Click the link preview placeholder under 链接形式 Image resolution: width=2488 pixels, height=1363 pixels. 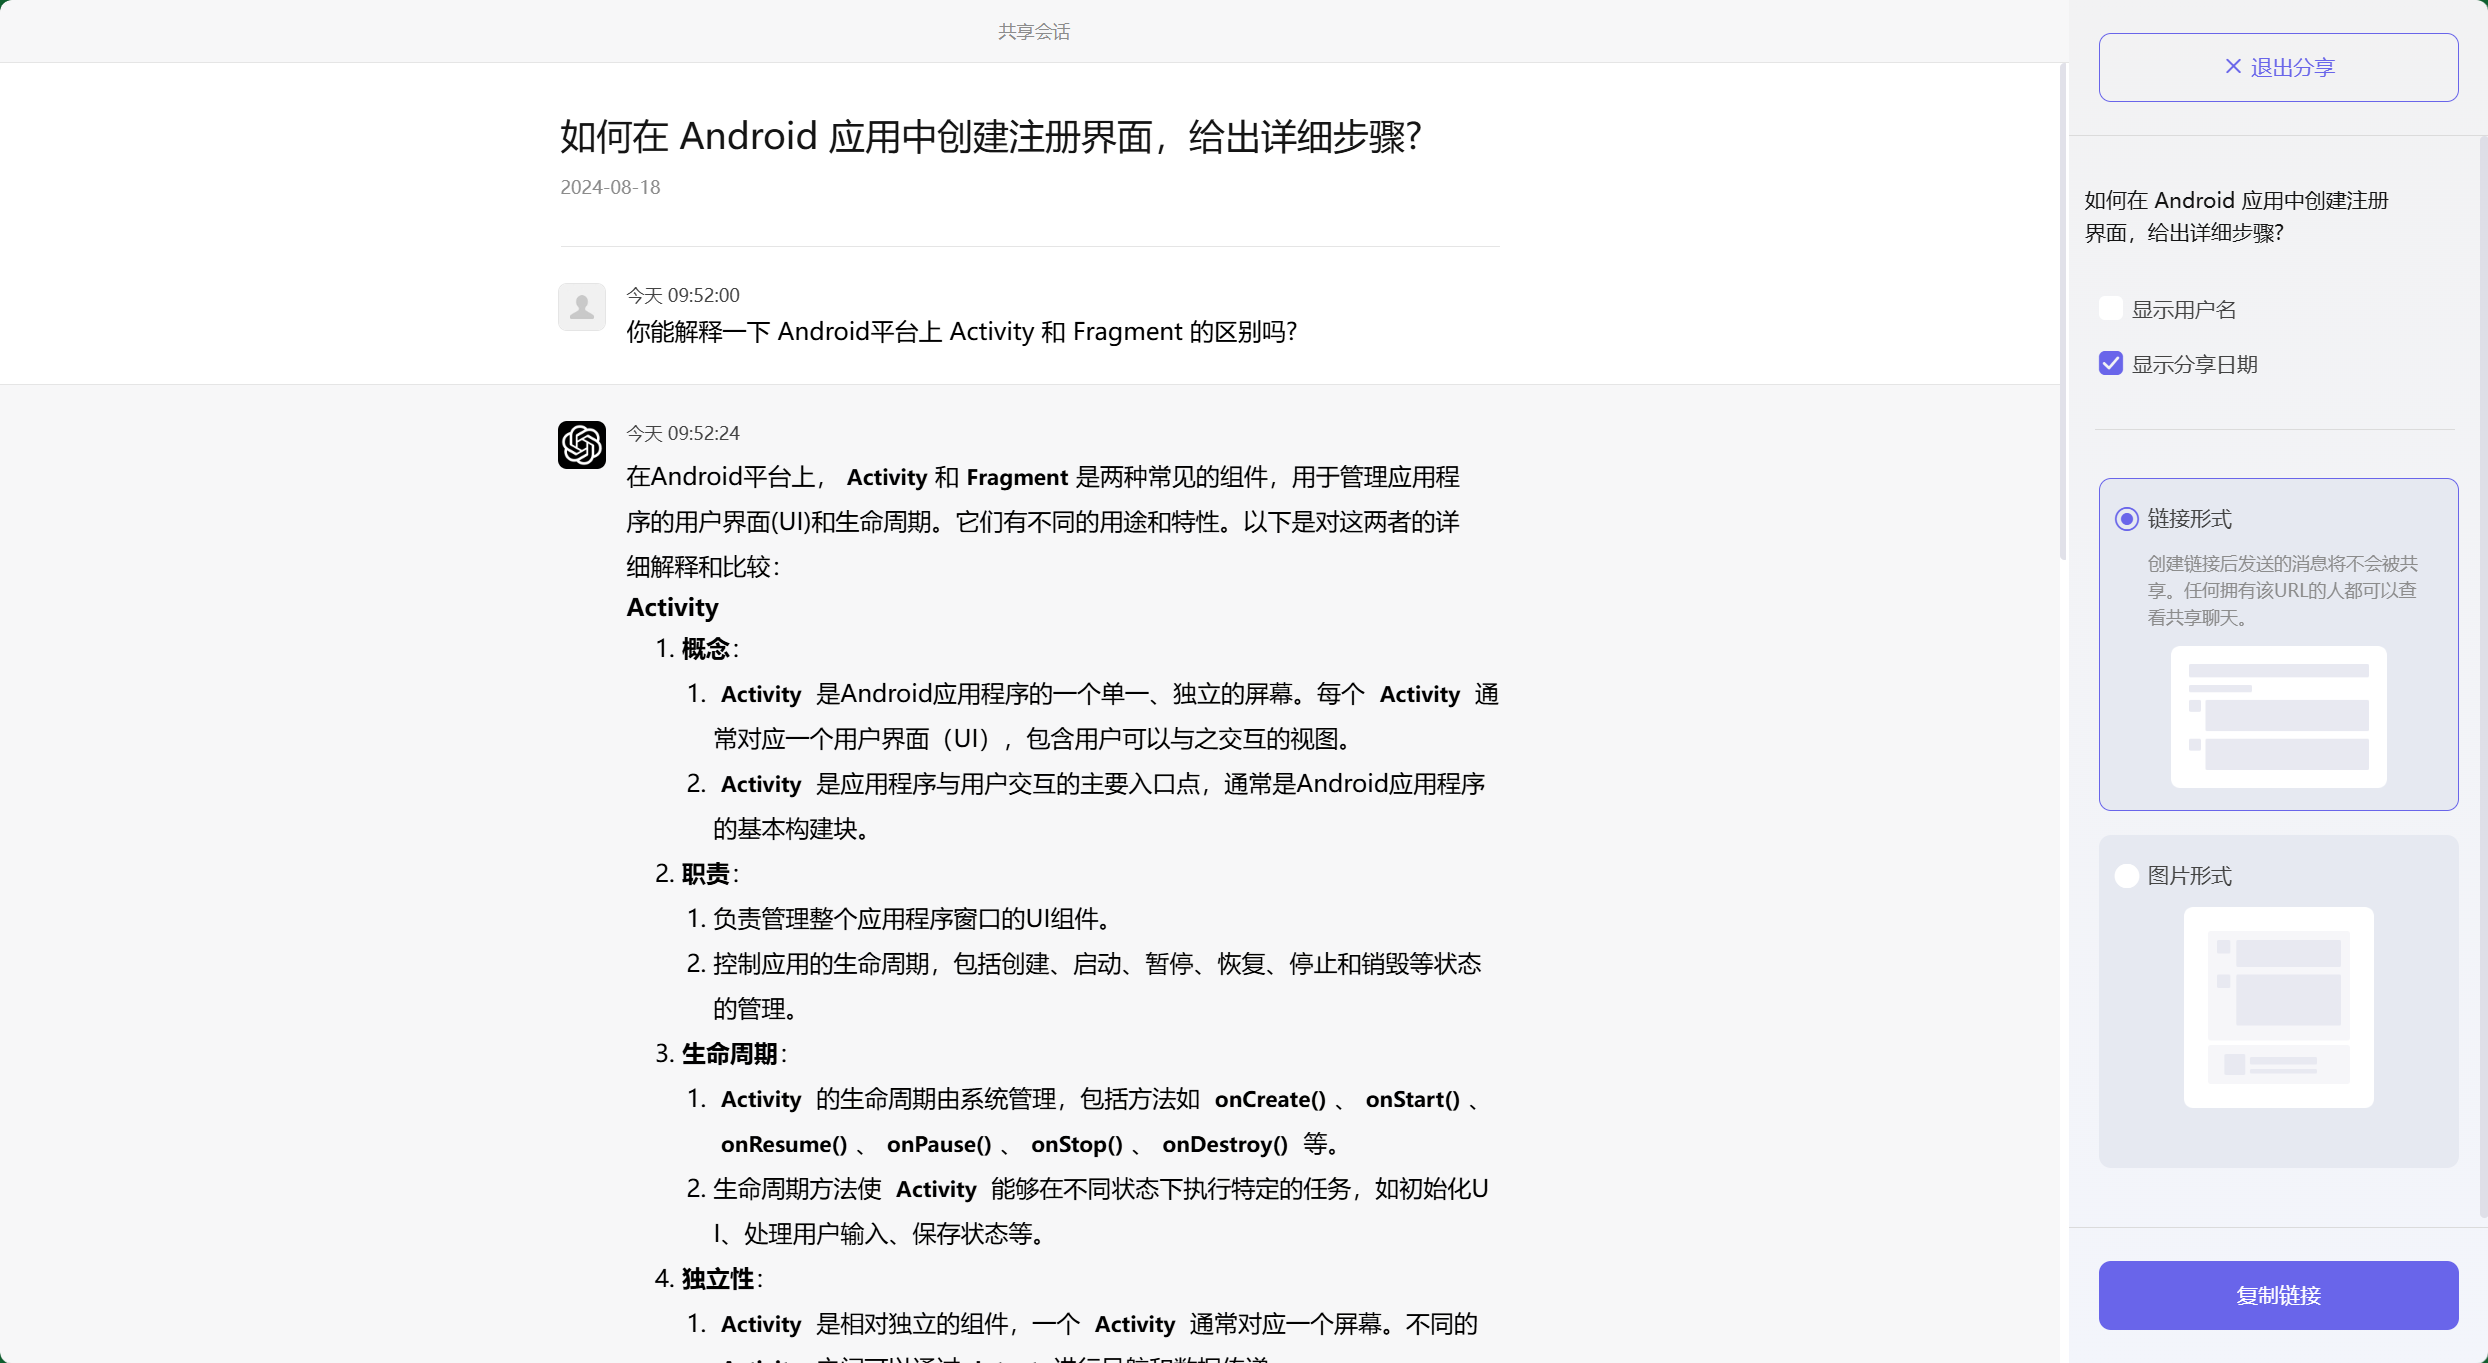click(2277, 716)
